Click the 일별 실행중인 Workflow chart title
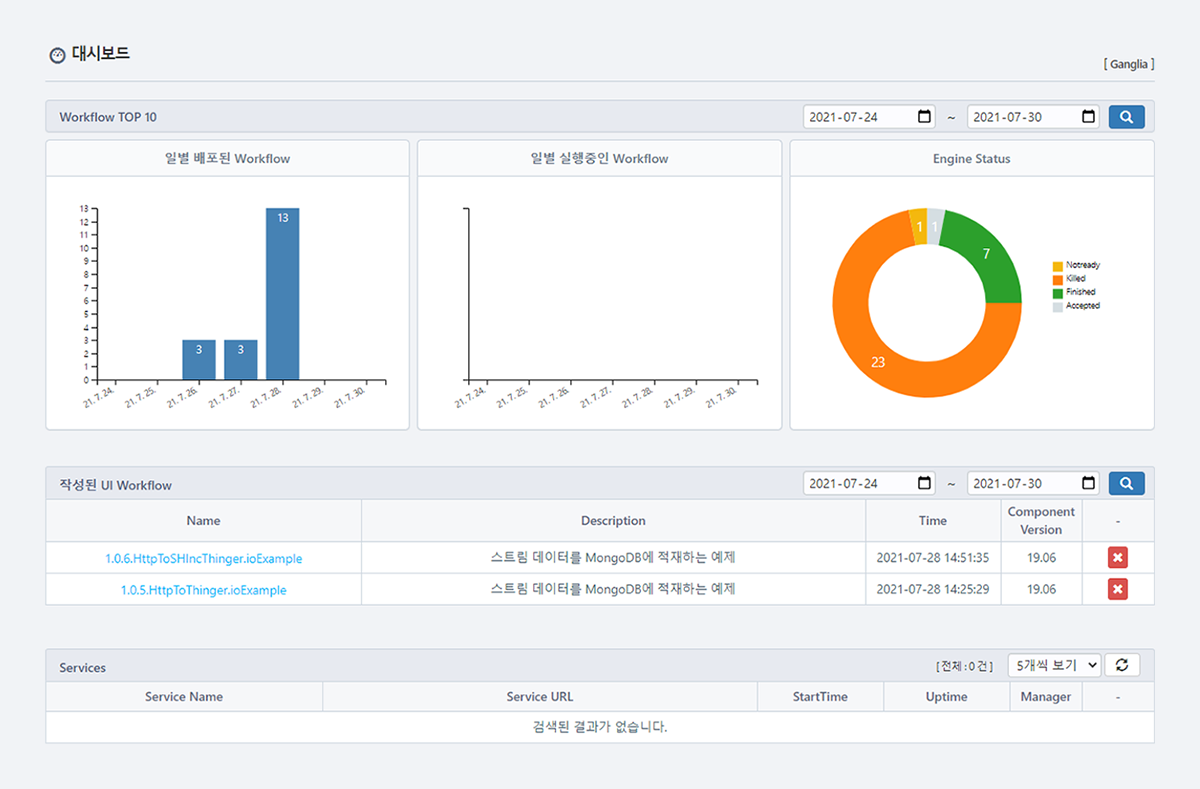 coord(600,159)
